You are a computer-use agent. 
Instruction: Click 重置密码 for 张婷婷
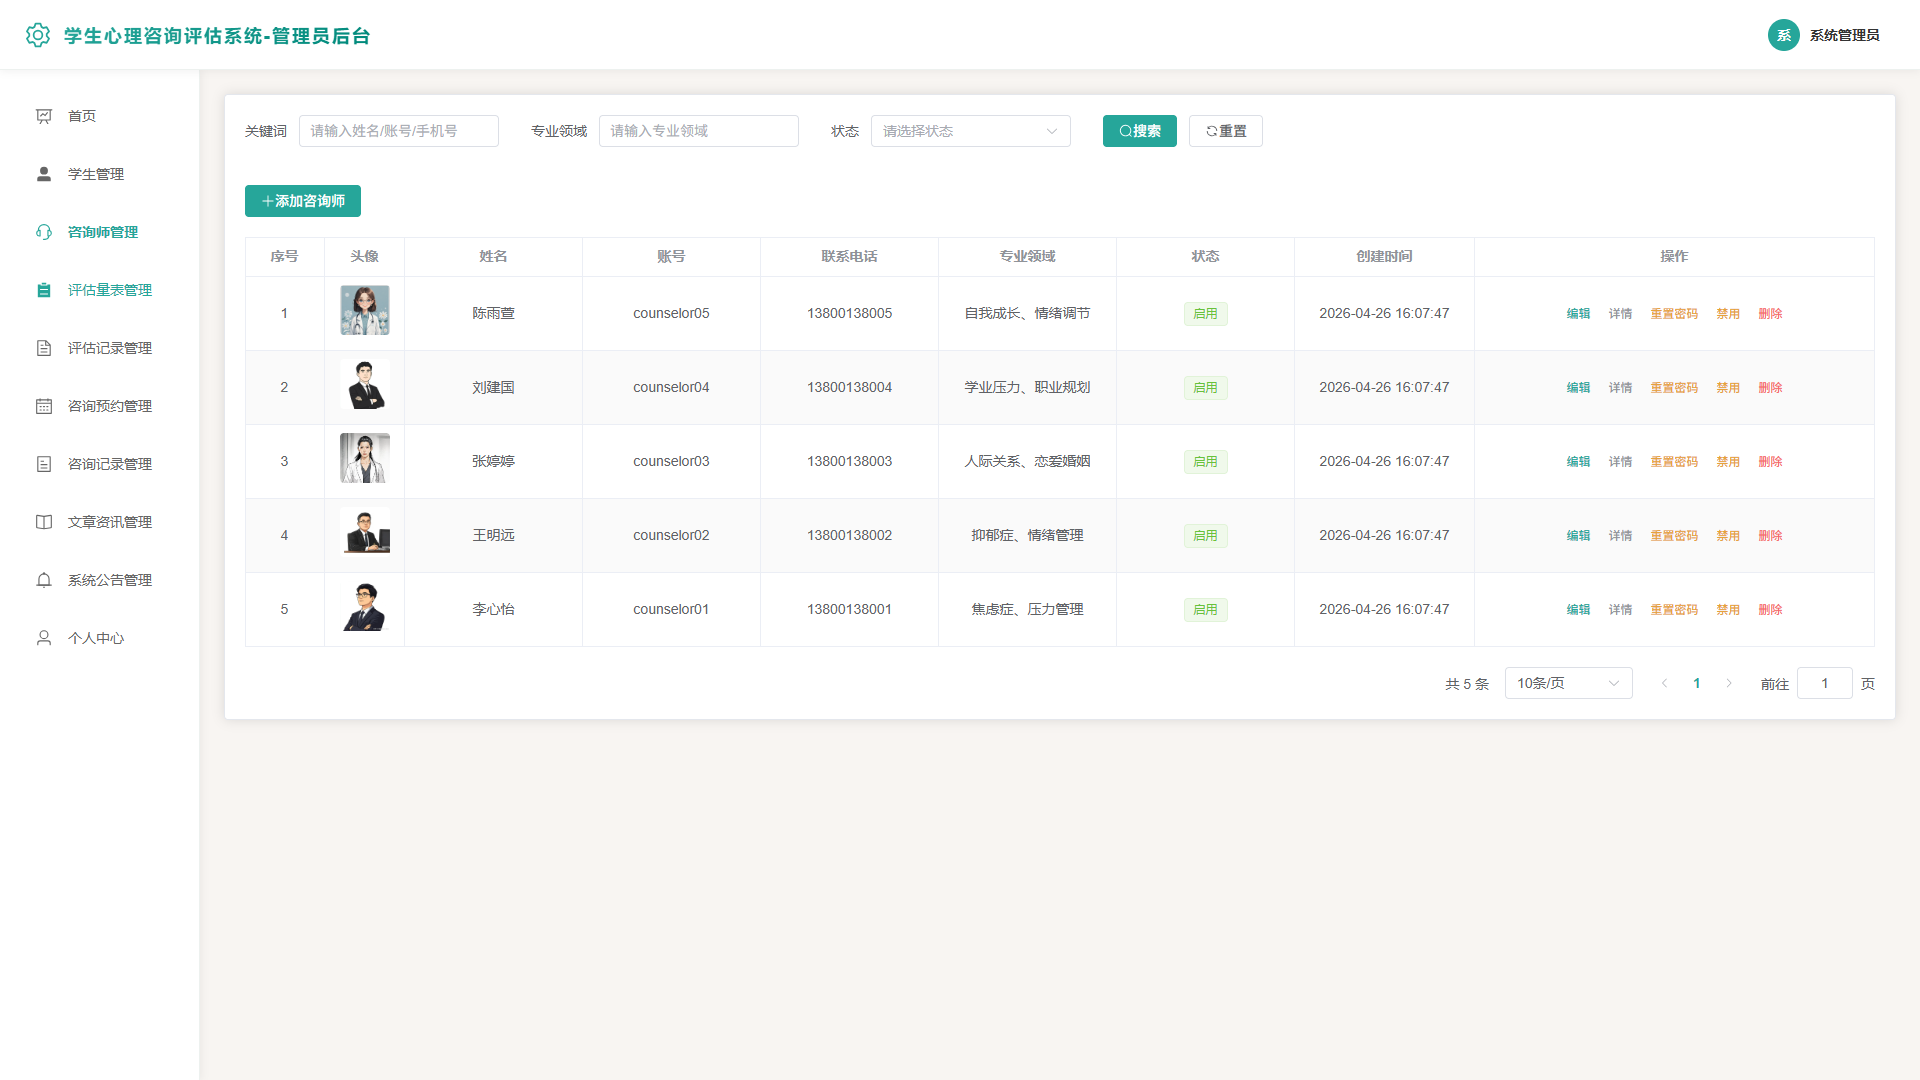click(1674, 462)
